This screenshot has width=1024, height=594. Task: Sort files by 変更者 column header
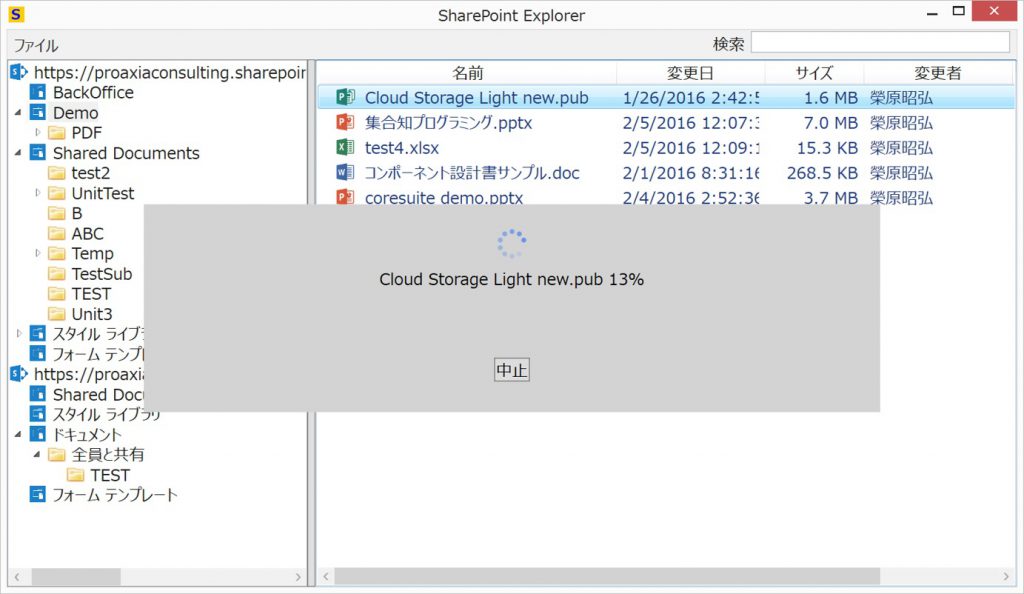[x=938, y=73]
